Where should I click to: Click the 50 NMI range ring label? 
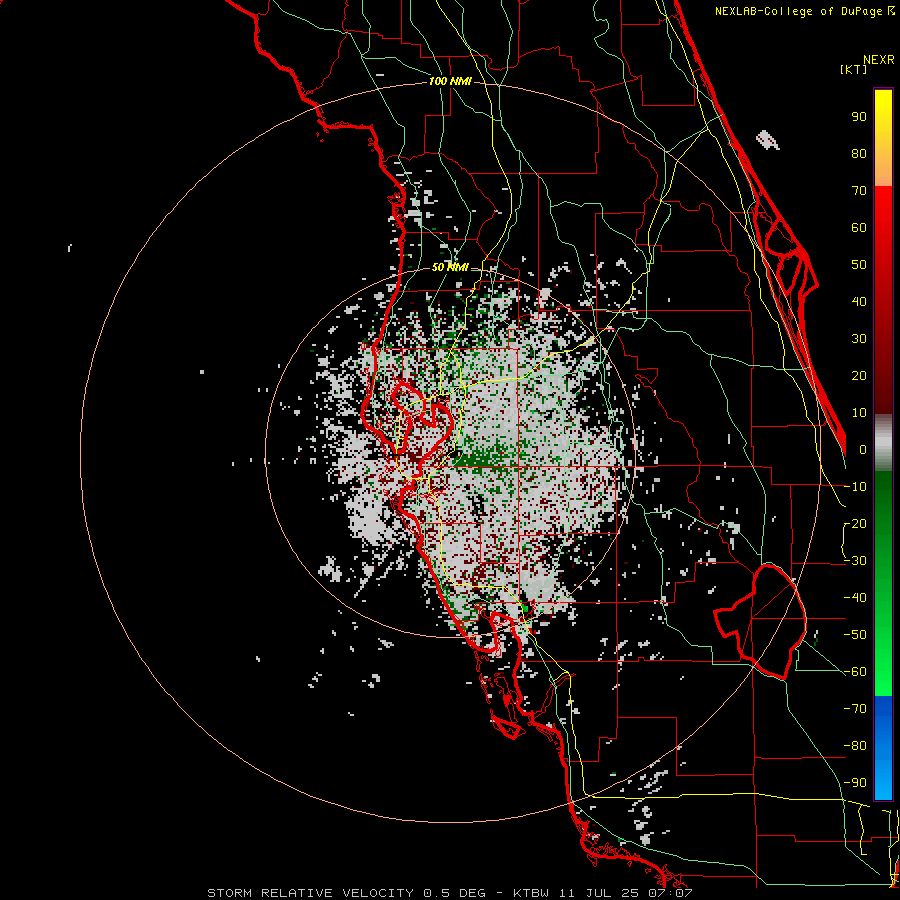(x=449, y=267)
